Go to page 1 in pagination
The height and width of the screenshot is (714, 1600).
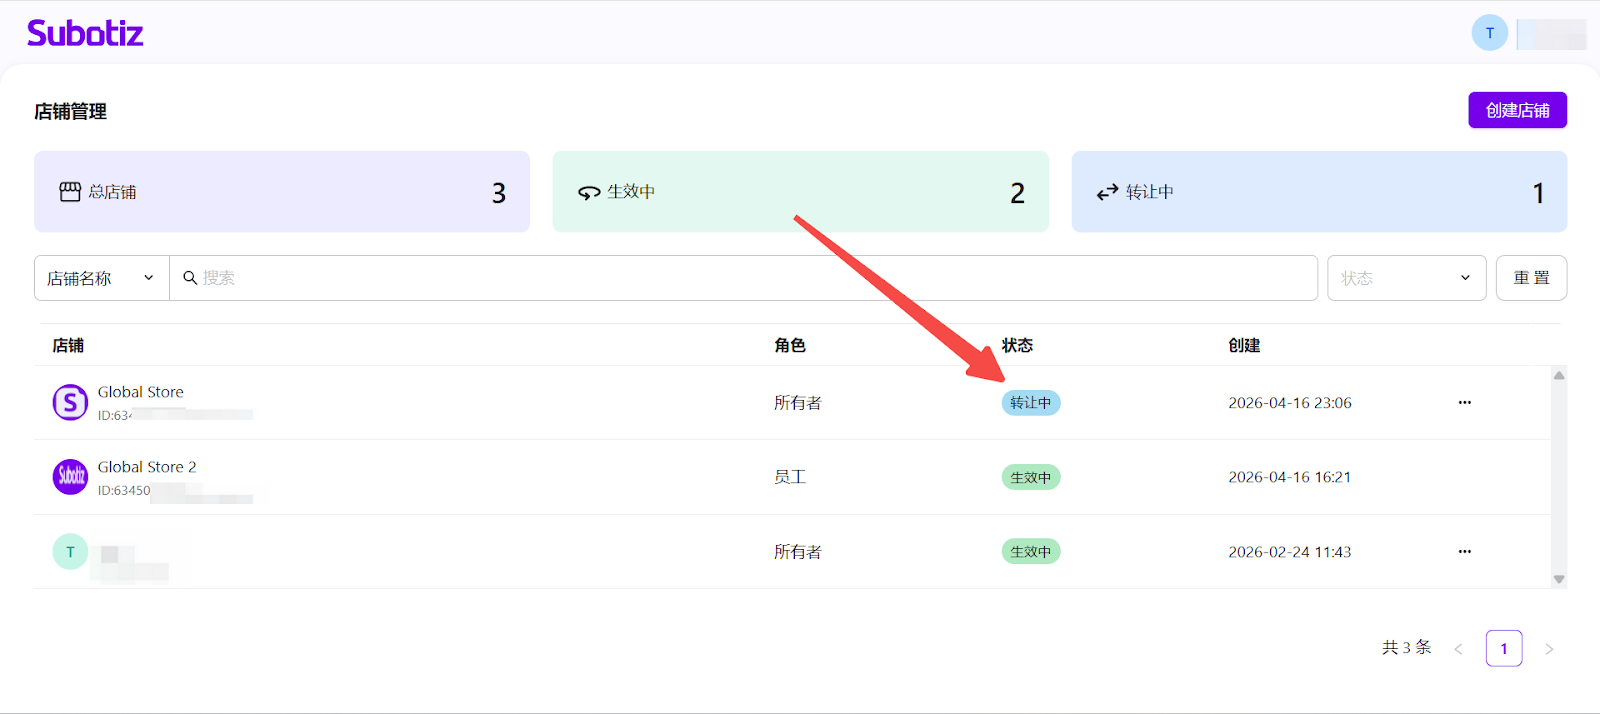tap(1503, 649)
